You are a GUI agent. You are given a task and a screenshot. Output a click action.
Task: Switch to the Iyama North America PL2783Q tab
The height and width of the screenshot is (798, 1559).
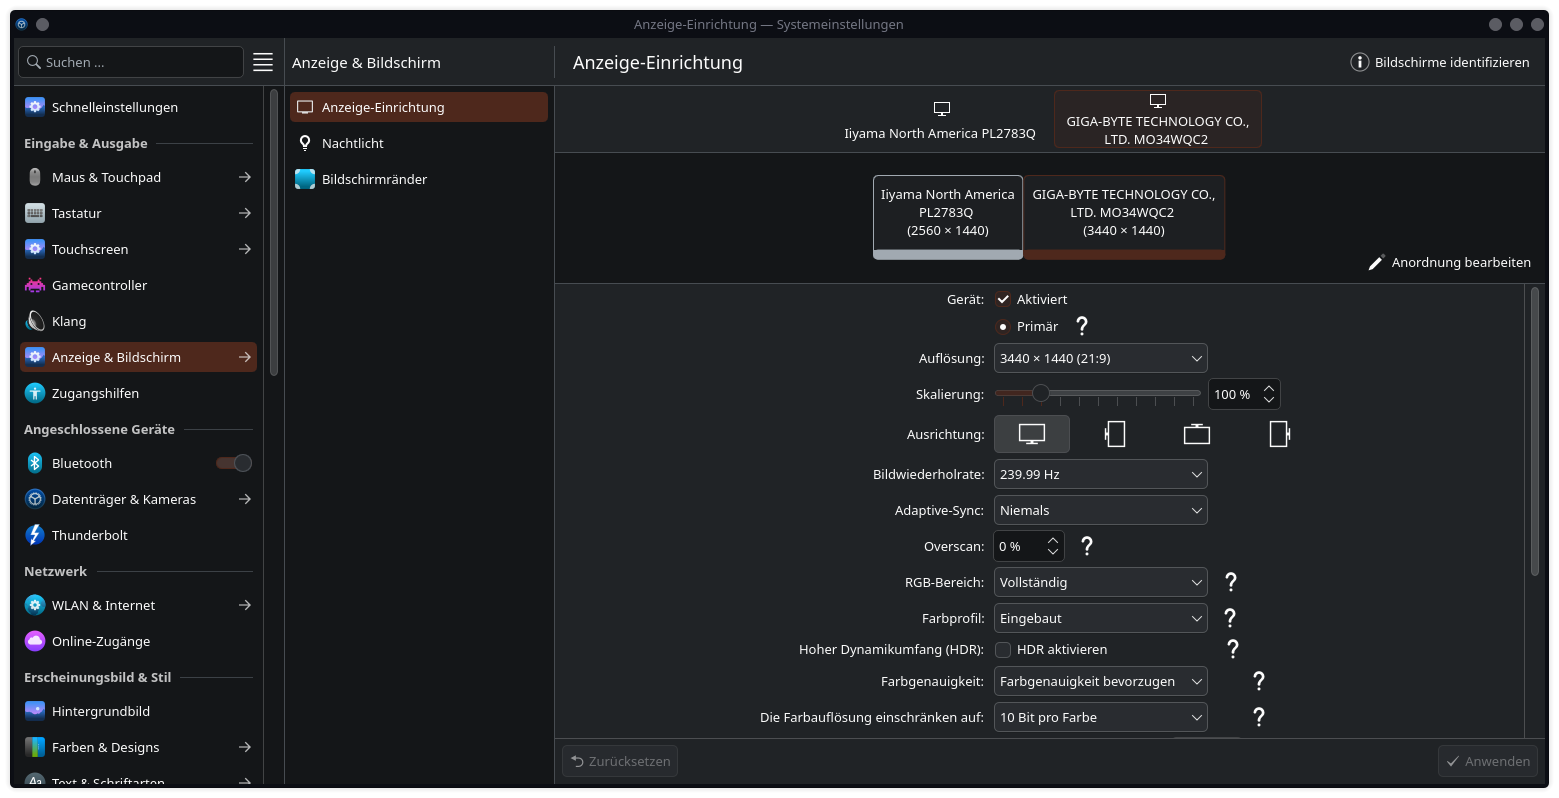[940, 120]
